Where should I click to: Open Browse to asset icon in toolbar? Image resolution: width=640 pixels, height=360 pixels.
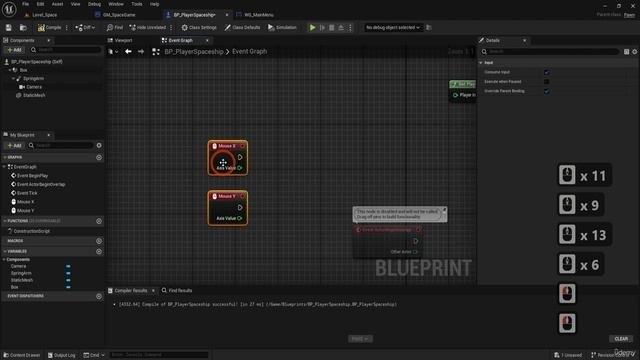point(23,27)
